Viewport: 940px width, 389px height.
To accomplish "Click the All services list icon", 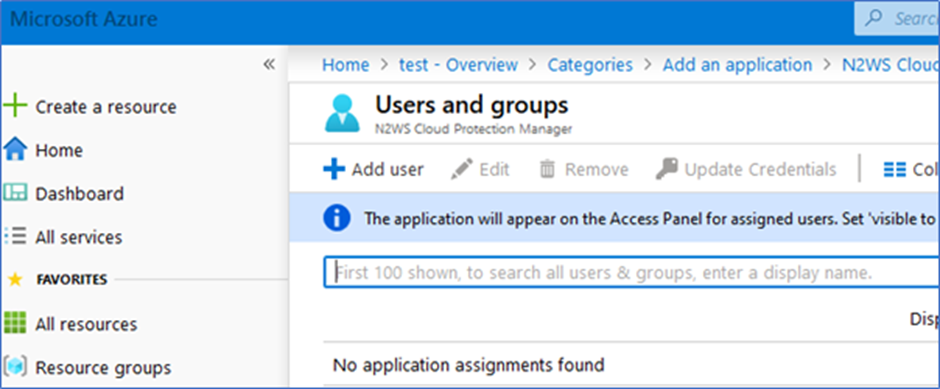I will pos(15,236).
